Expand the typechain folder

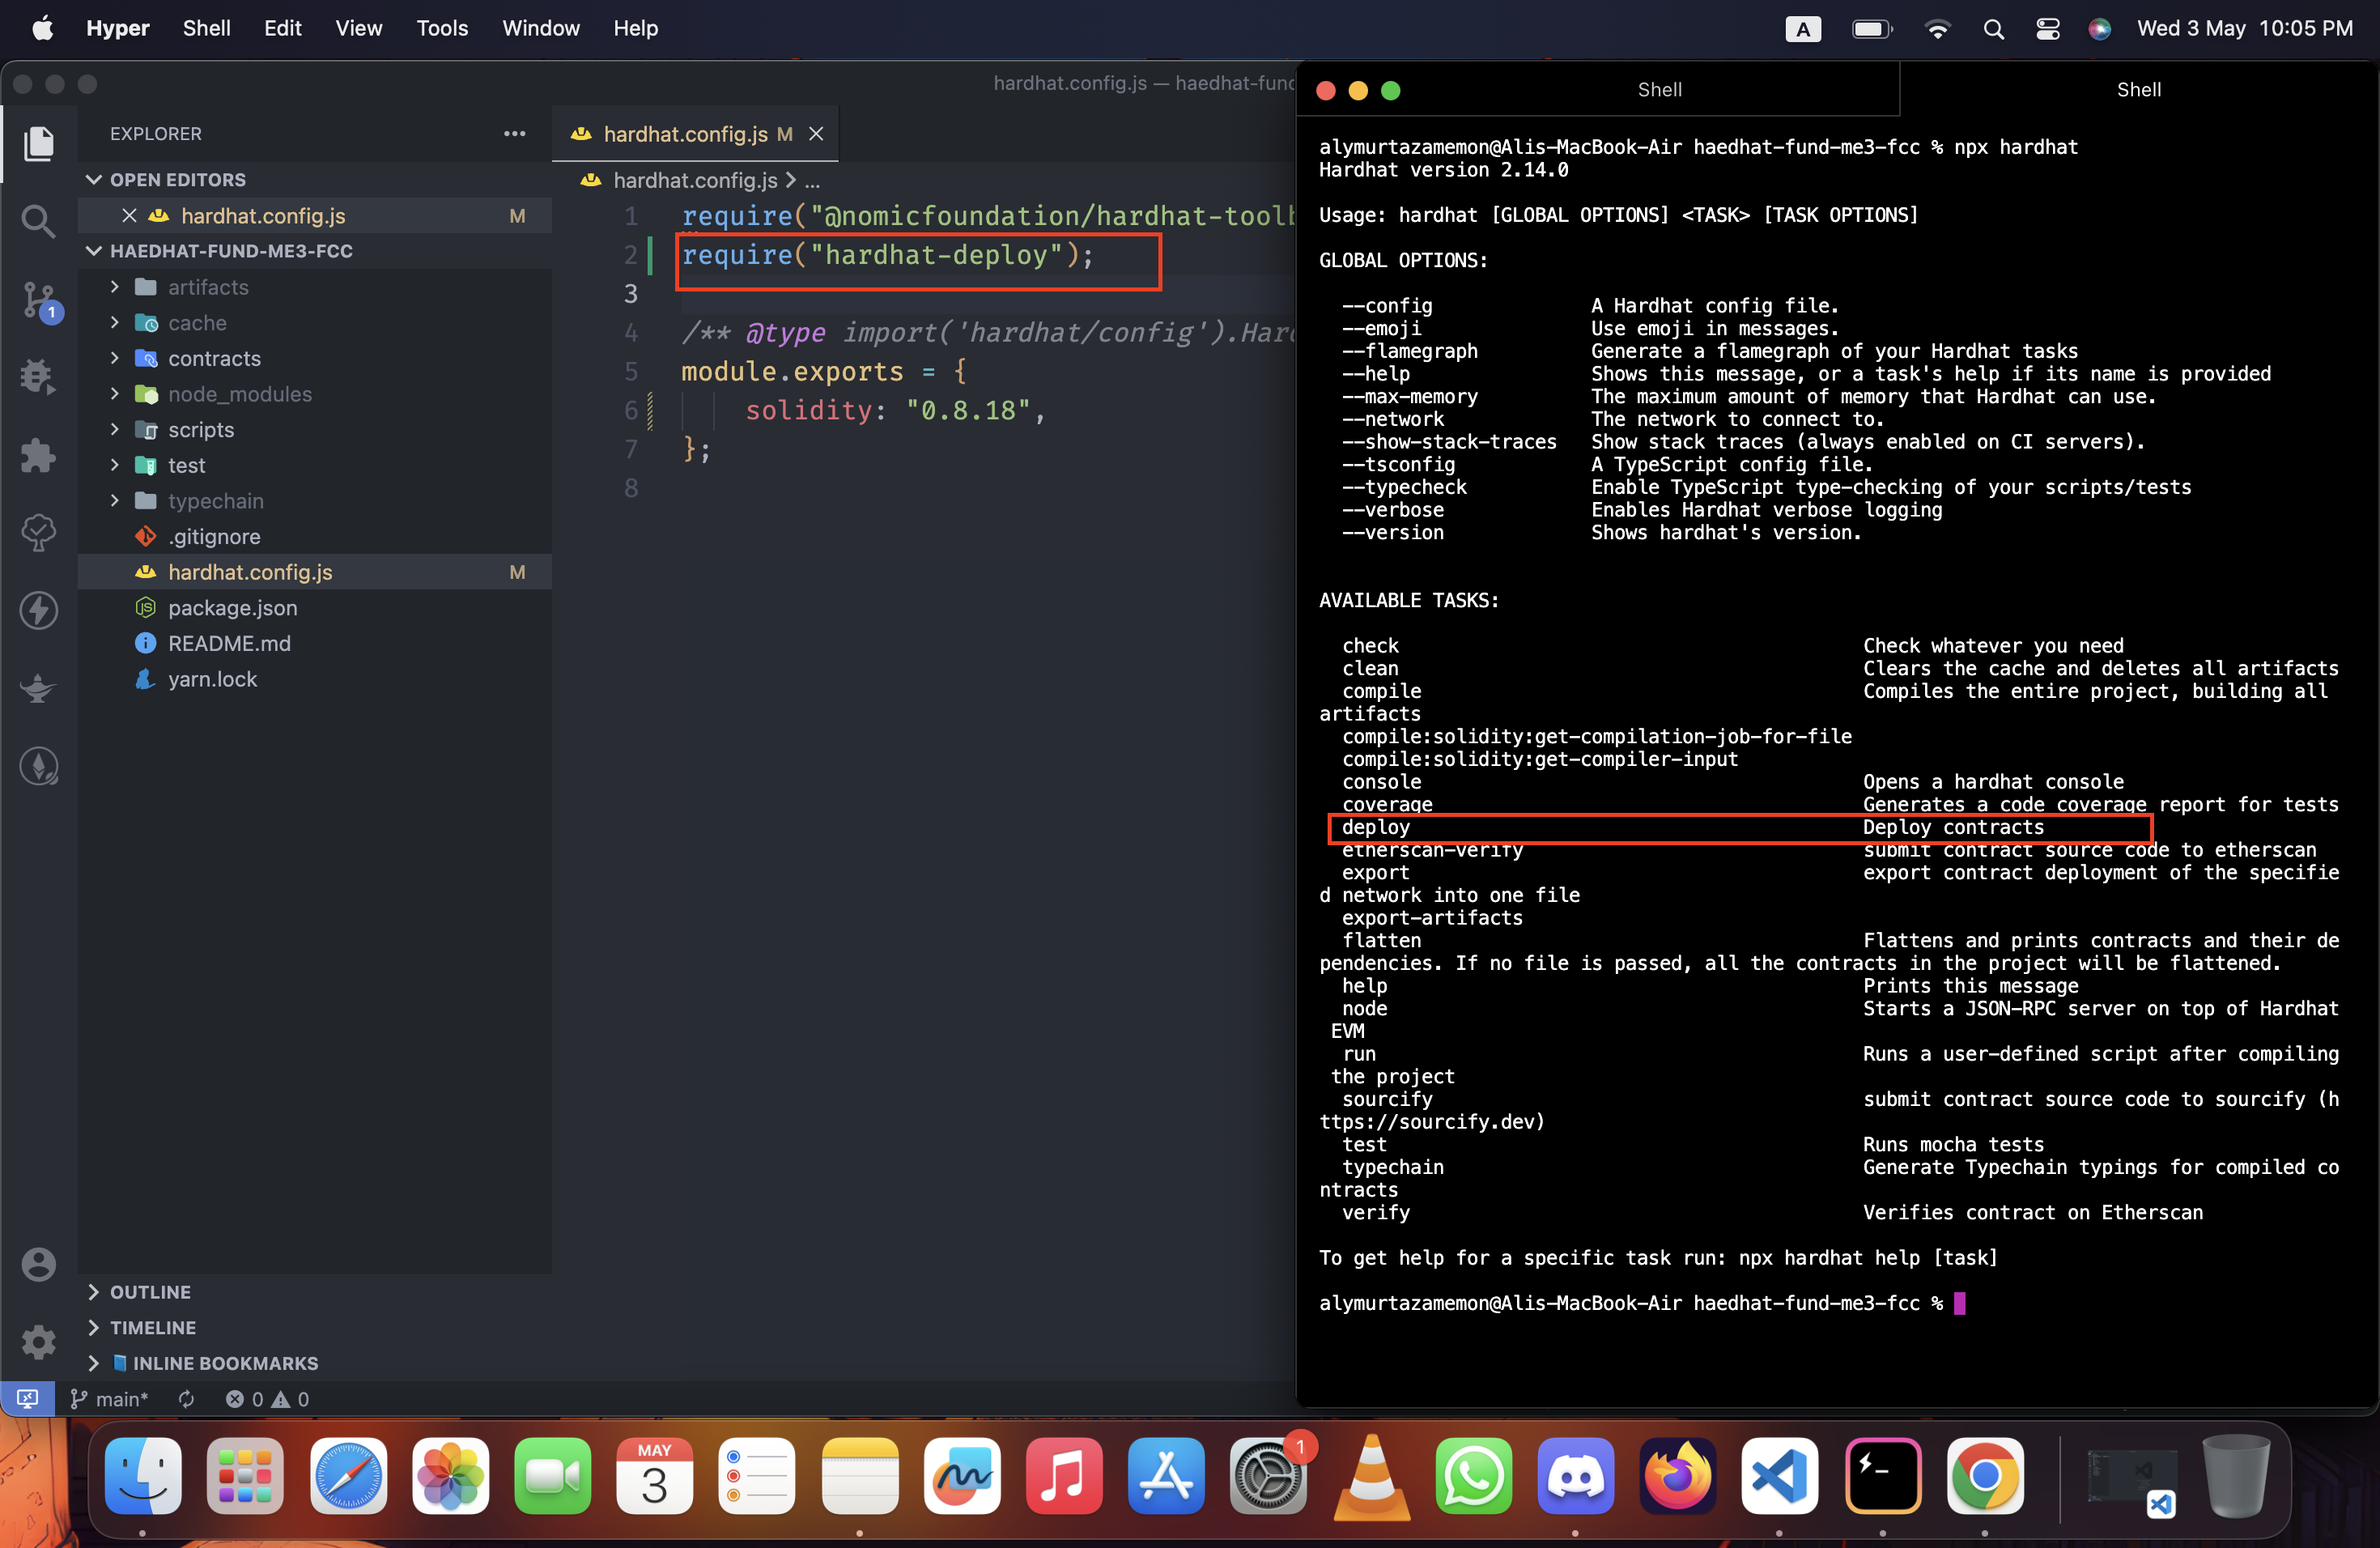click(314, 501)
